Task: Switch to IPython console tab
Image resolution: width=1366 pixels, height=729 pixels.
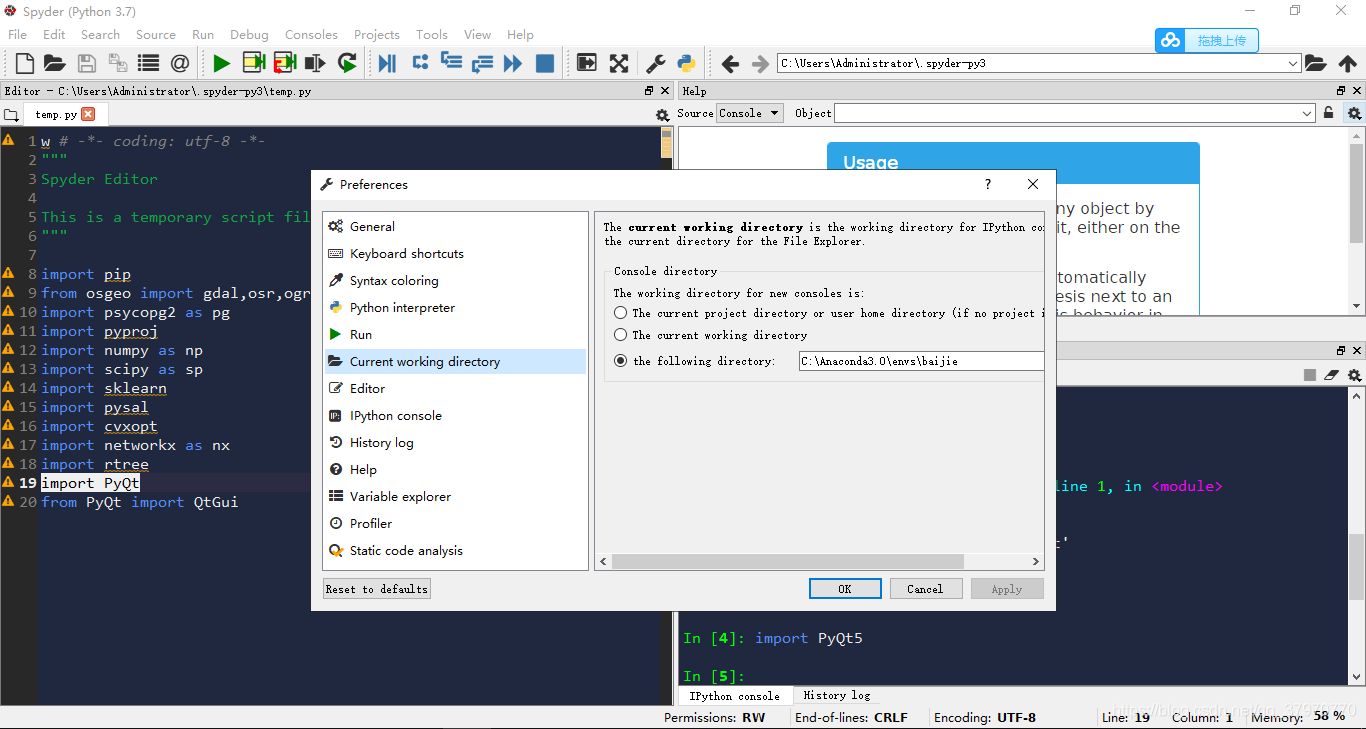Action: [734, 695]
